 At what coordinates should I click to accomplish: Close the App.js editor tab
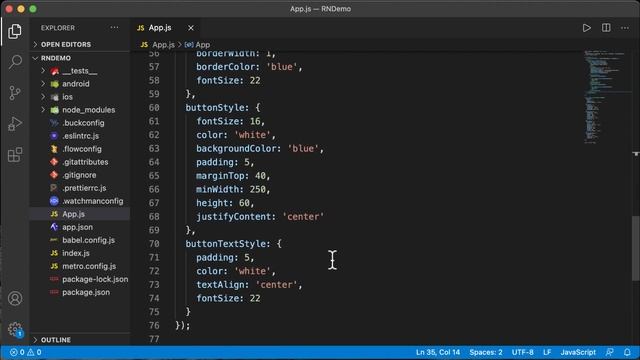point(191,28)
